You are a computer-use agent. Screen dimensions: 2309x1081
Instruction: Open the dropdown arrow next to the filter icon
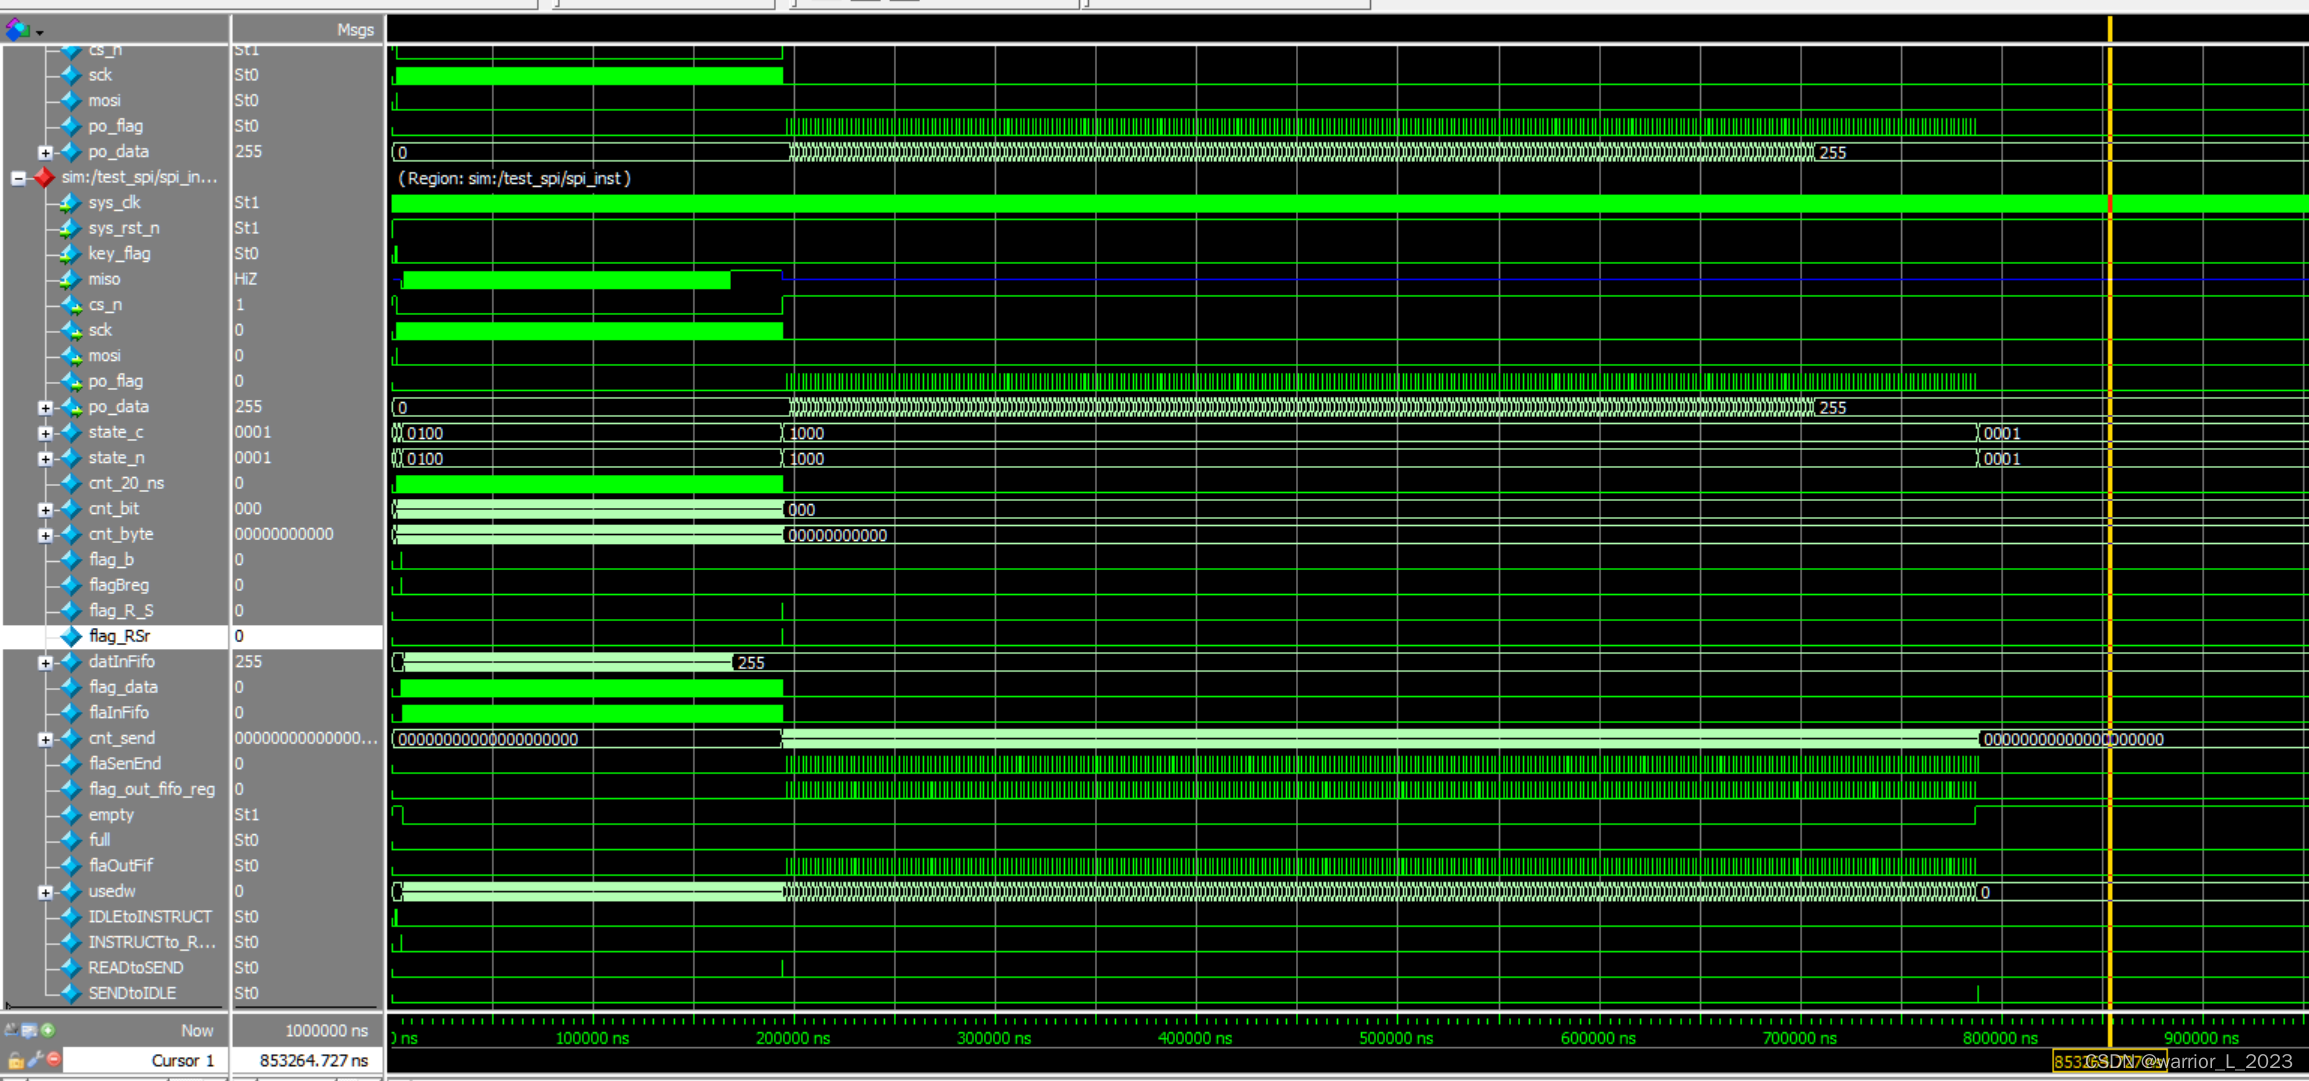[x=40, y=33]
